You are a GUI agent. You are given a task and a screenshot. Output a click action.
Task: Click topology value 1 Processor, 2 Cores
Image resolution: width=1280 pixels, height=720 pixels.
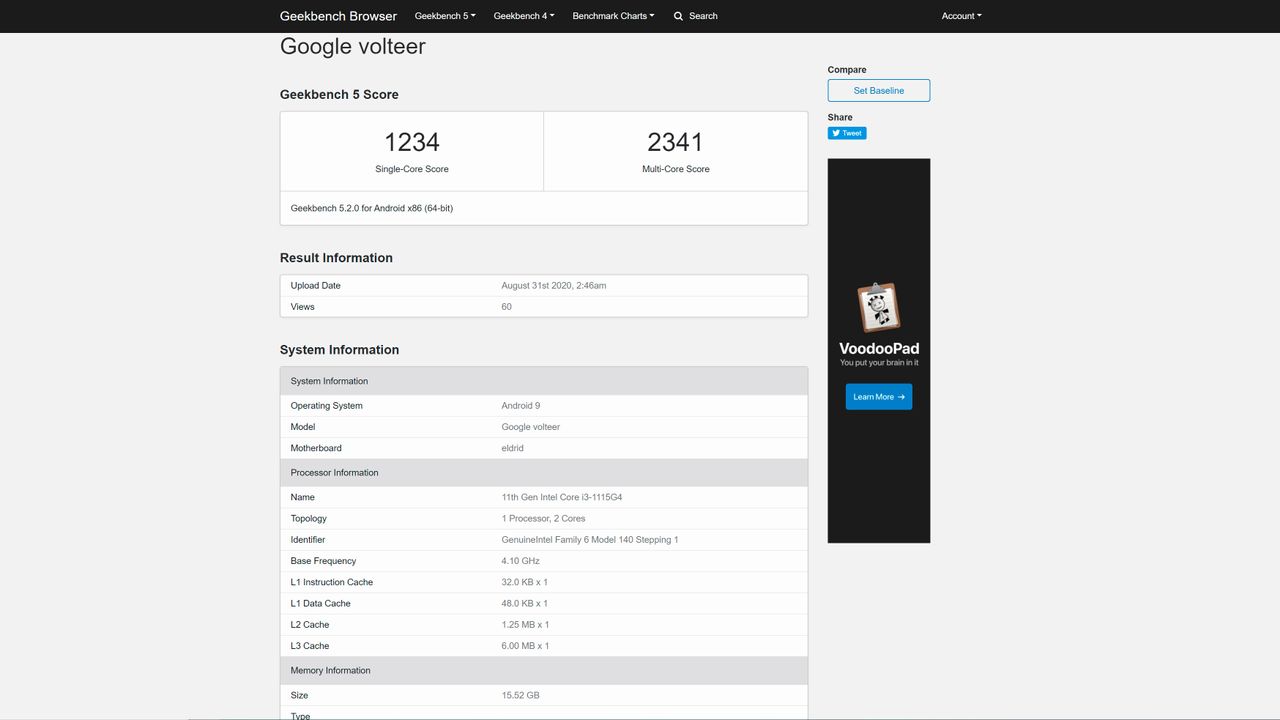tap(544, 519)
